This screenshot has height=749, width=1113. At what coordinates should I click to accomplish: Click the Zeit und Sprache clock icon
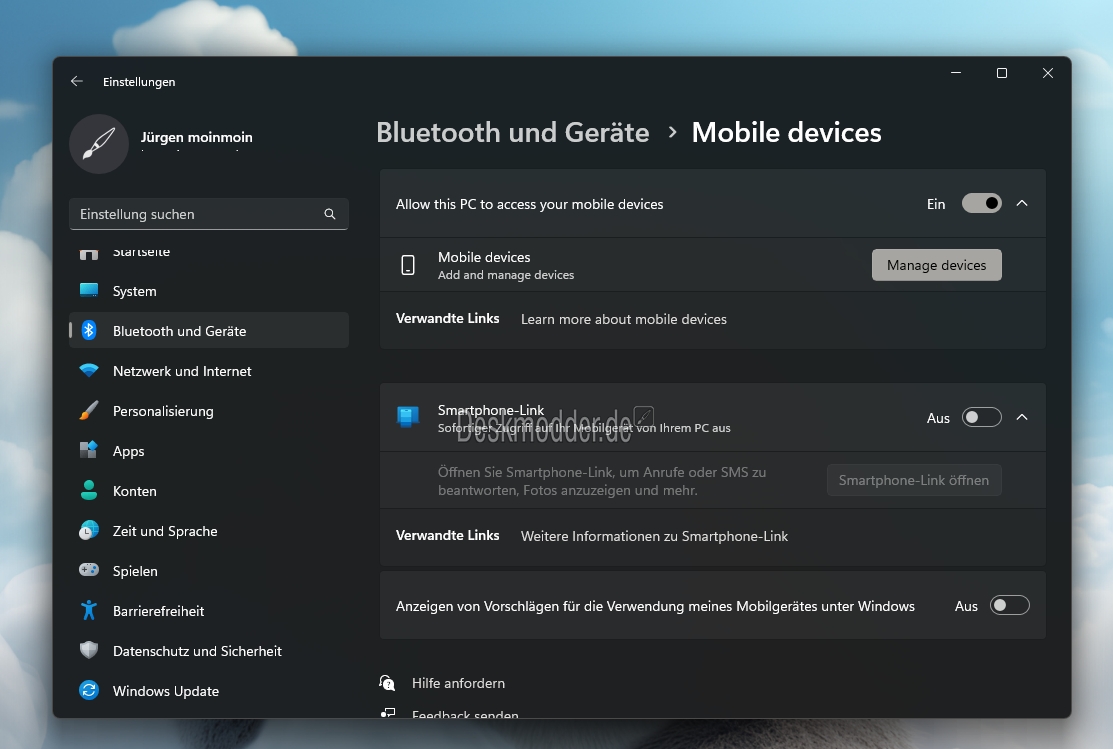point(89,531)
